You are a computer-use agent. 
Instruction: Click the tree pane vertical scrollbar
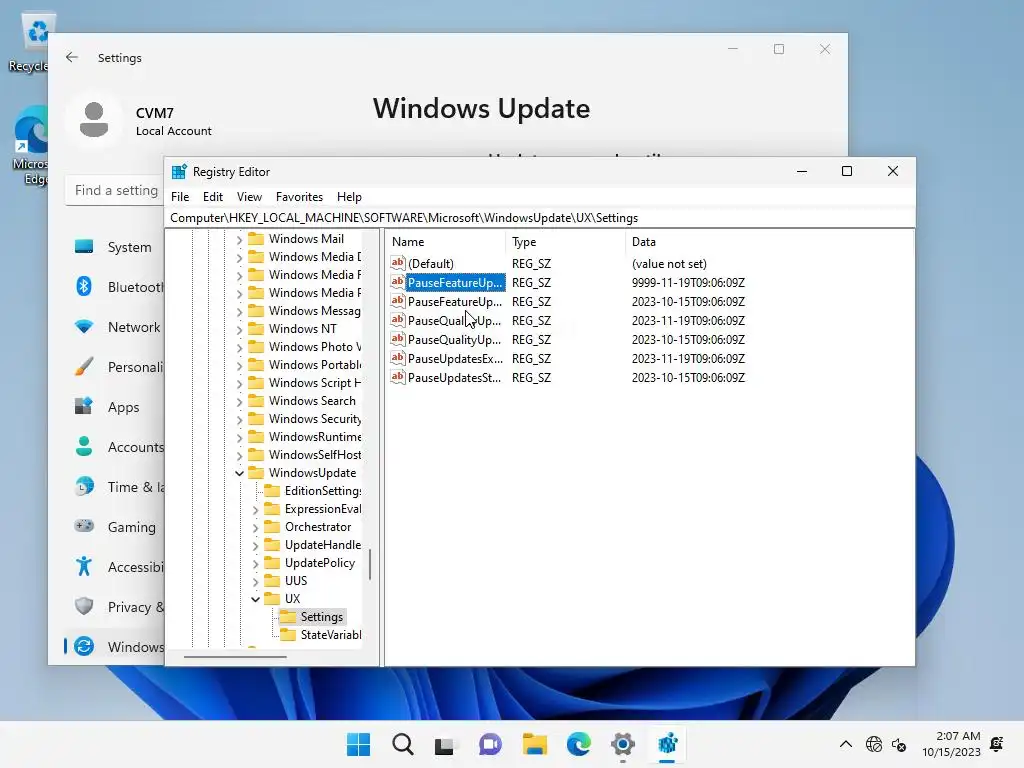pyautogui.click(x=370, y=564)
